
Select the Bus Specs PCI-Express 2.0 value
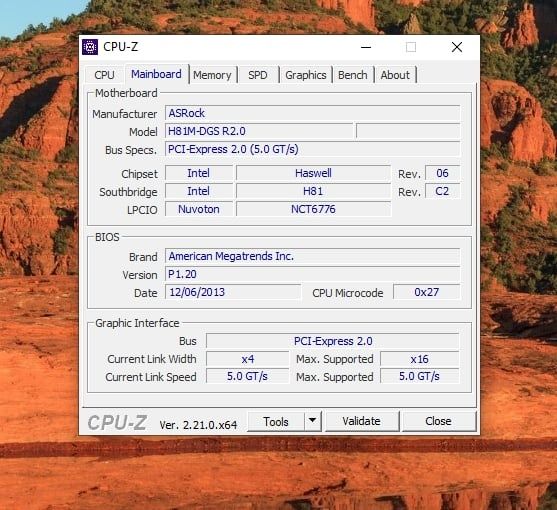pyautogui.click(x=313, y=149)
